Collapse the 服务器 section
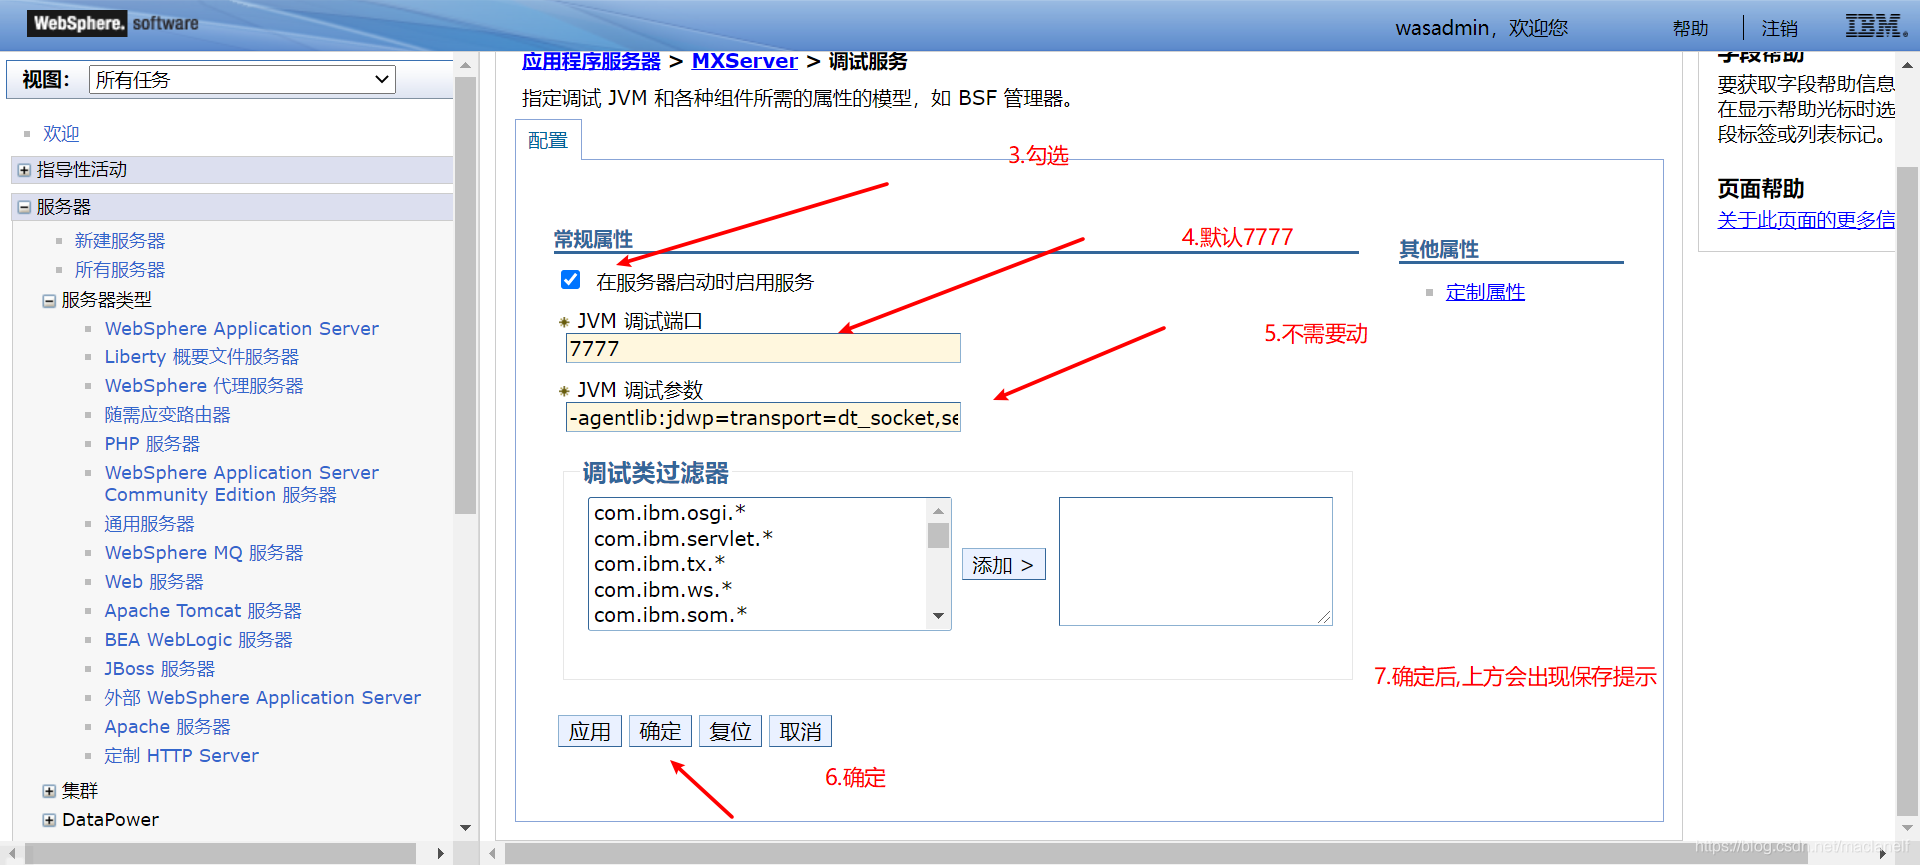Screen dimensions: 1920x865 coord(24,207)
